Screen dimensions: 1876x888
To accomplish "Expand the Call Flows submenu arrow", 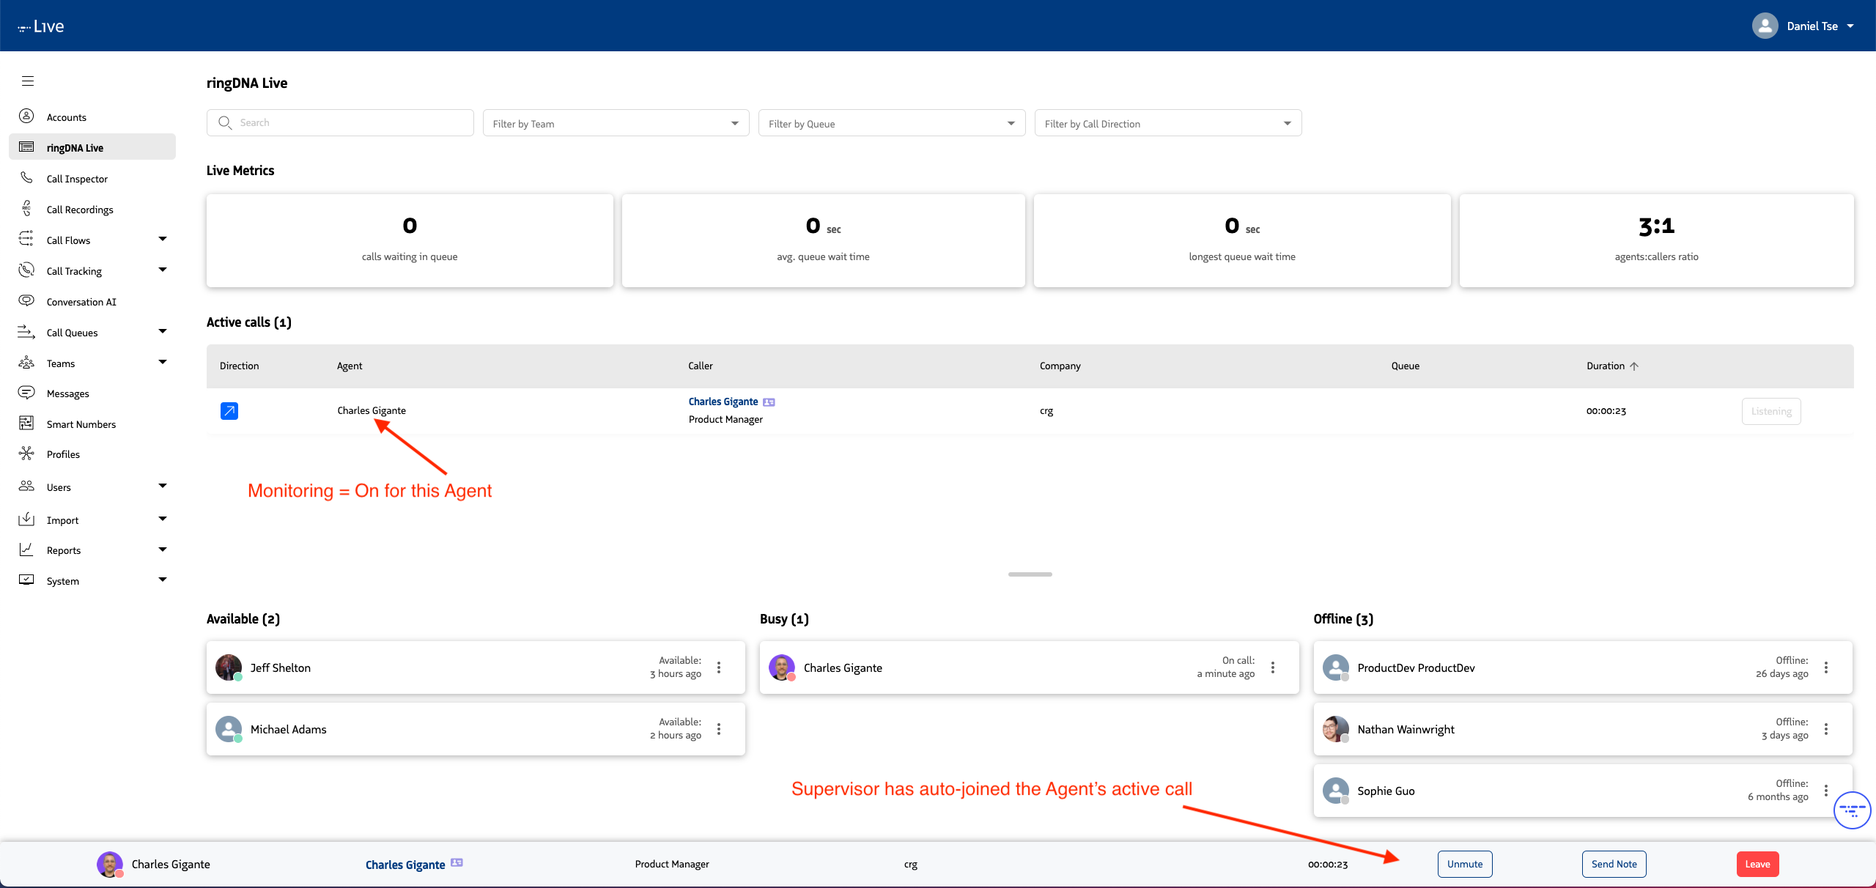I will [163, 239].
